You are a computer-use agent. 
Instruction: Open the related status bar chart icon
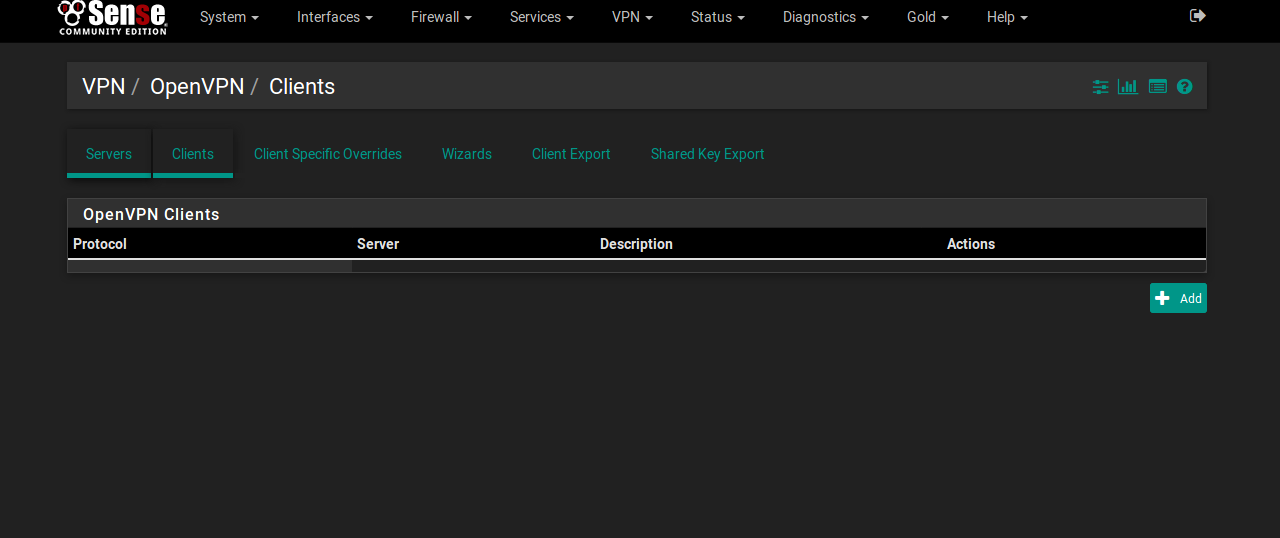click(x=1128, y=87)
